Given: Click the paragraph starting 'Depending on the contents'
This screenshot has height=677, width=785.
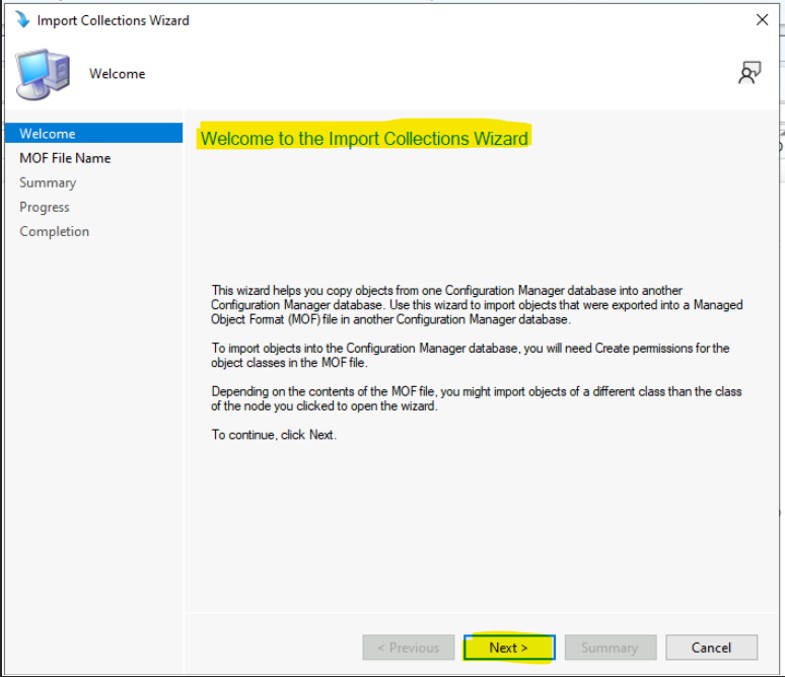Looking at the screenshot, I should tap(476, 399).
